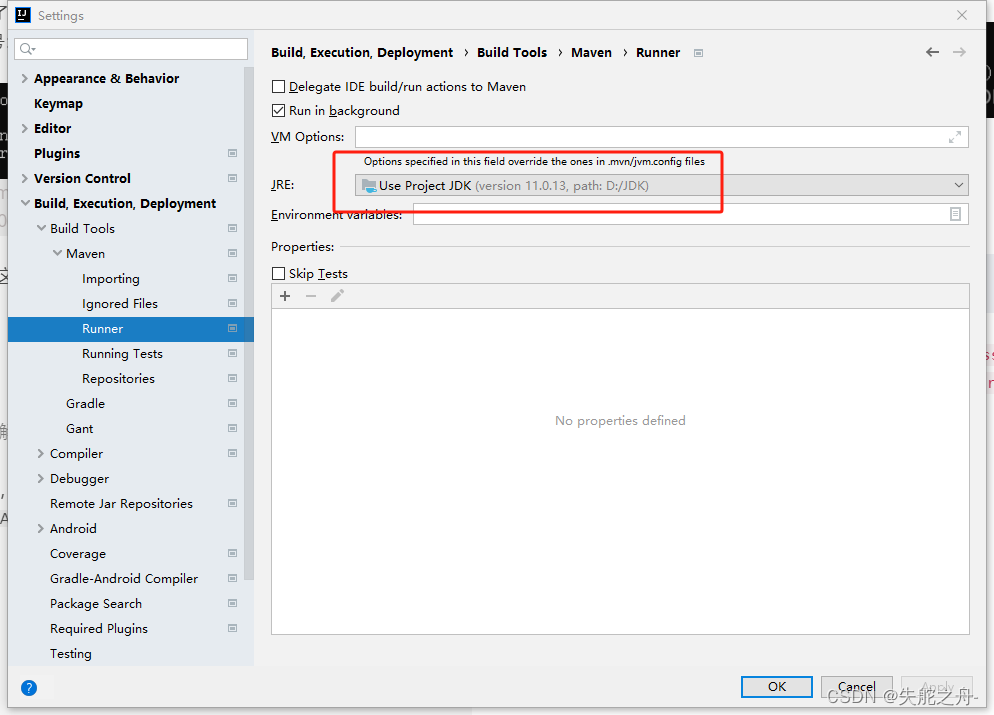994x715 pixels.
Task: Click the project-level icon beside Gradle
Action: click(233, 403)
